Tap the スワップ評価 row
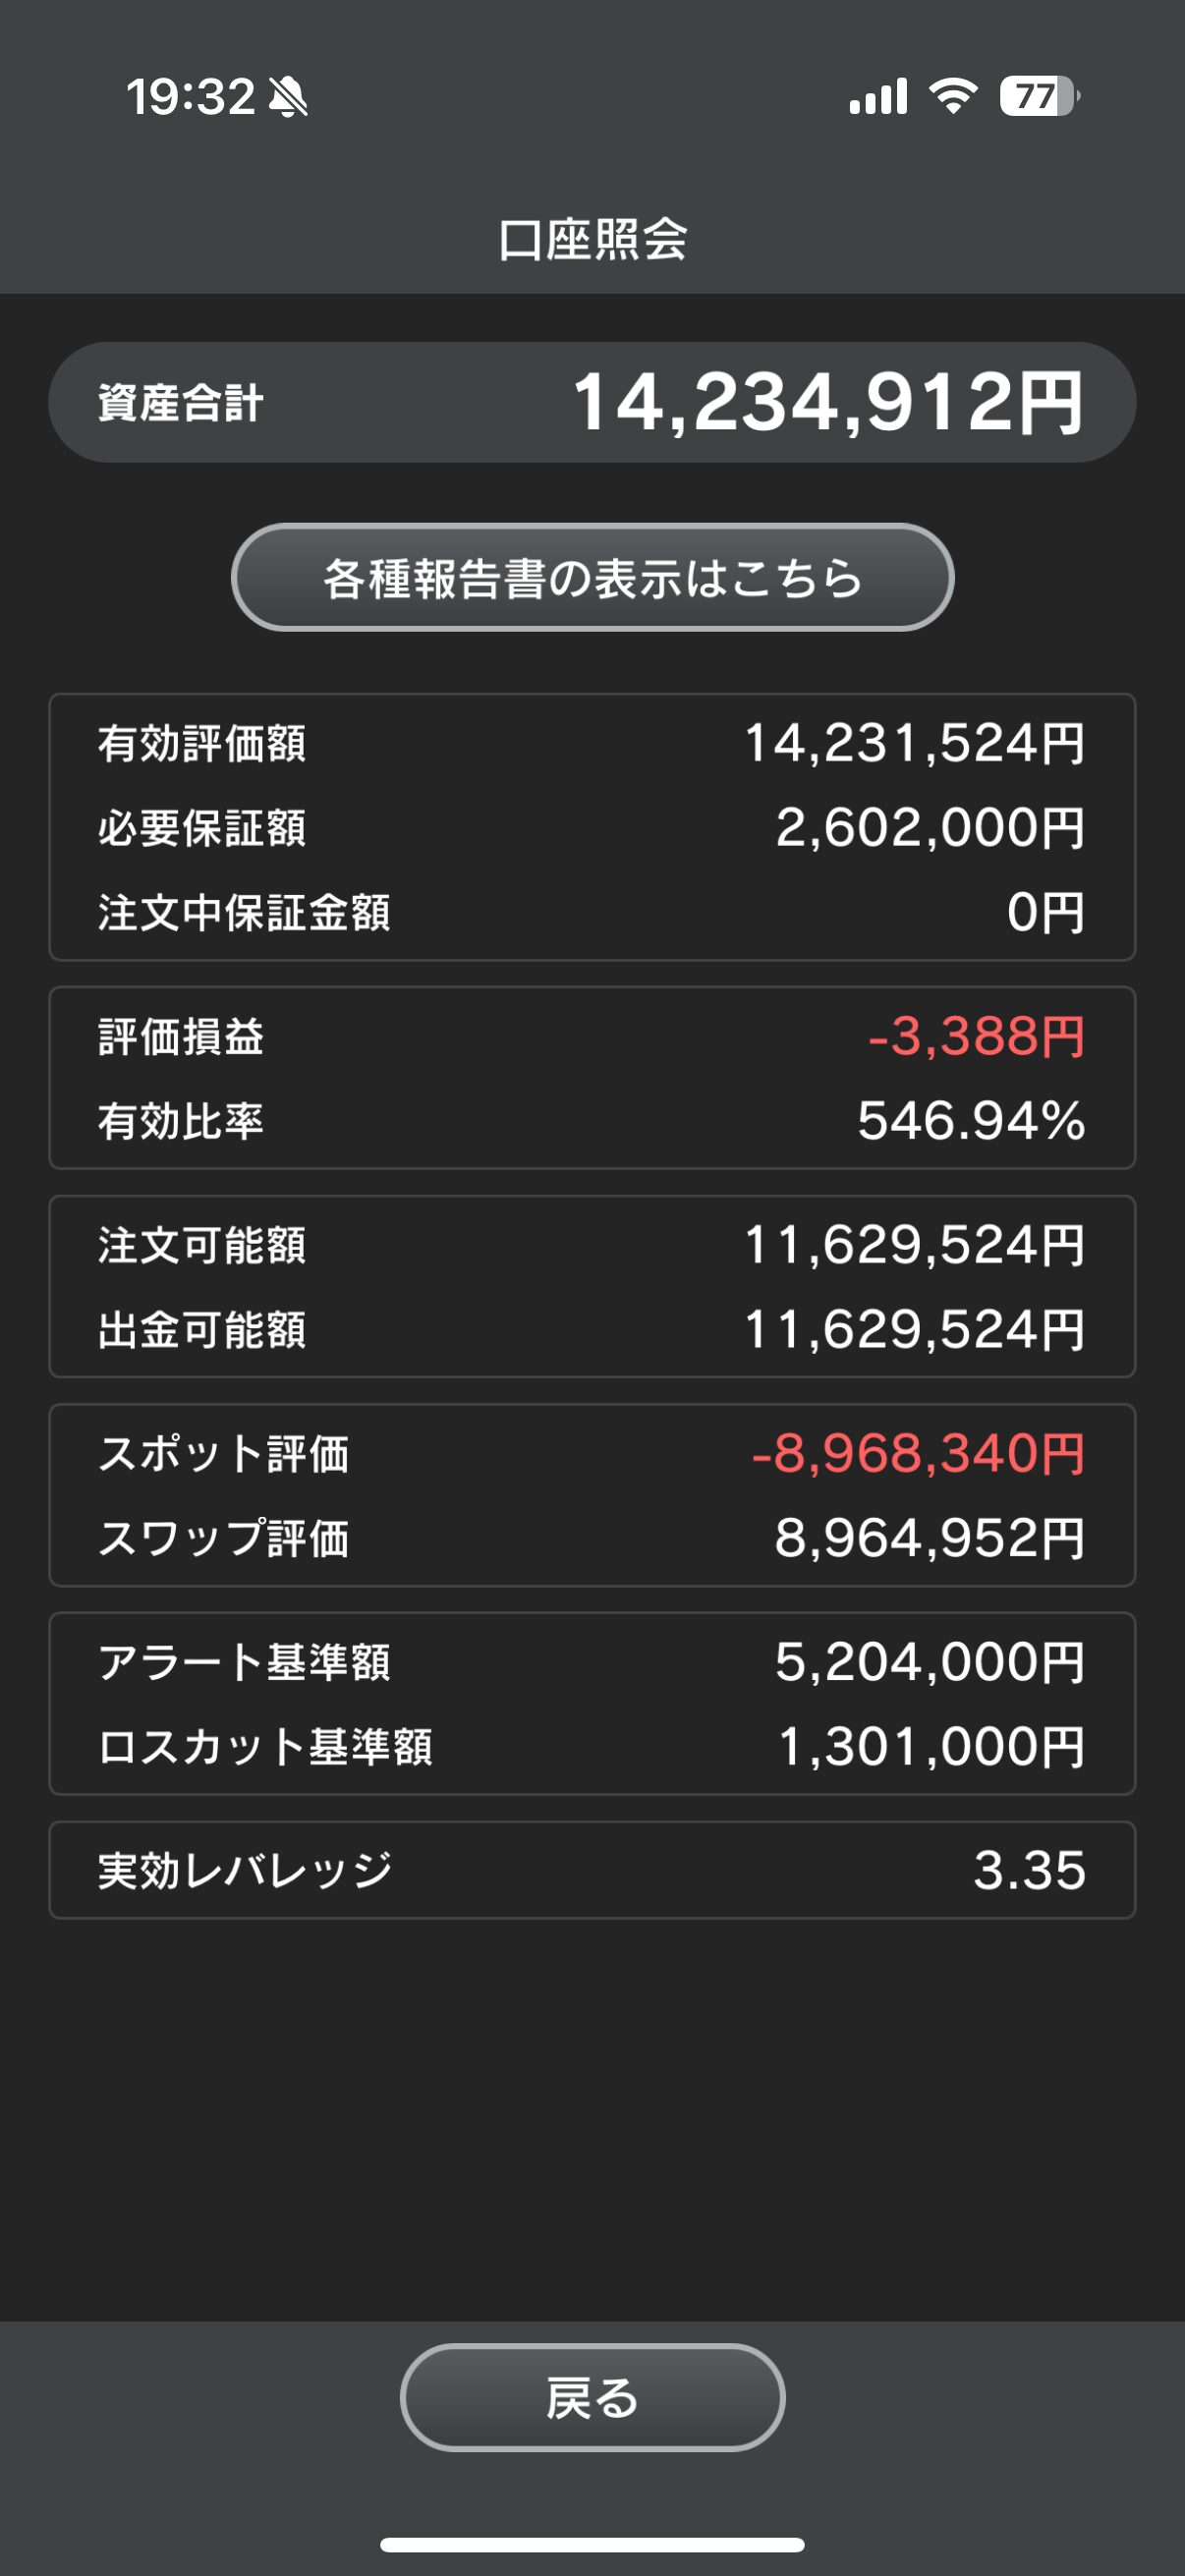 tap(592, 1538)
